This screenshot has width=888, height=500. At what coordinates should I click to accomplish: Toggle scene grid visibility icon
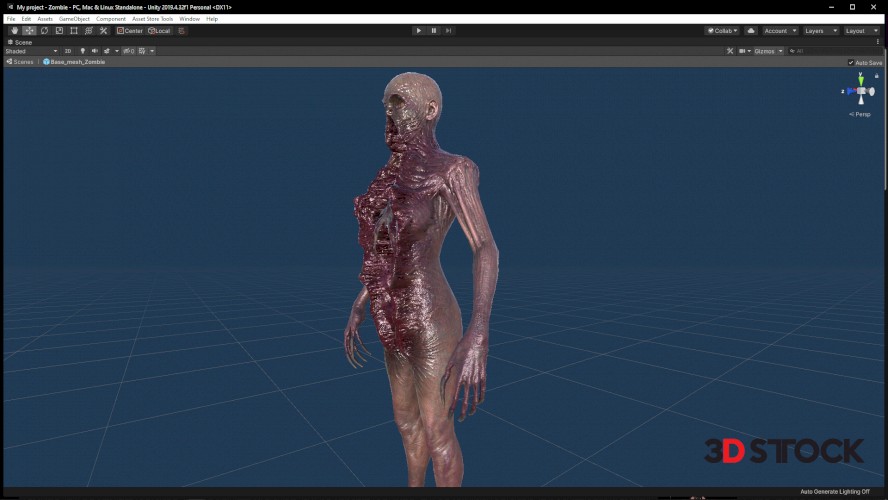tap(142, 51)
